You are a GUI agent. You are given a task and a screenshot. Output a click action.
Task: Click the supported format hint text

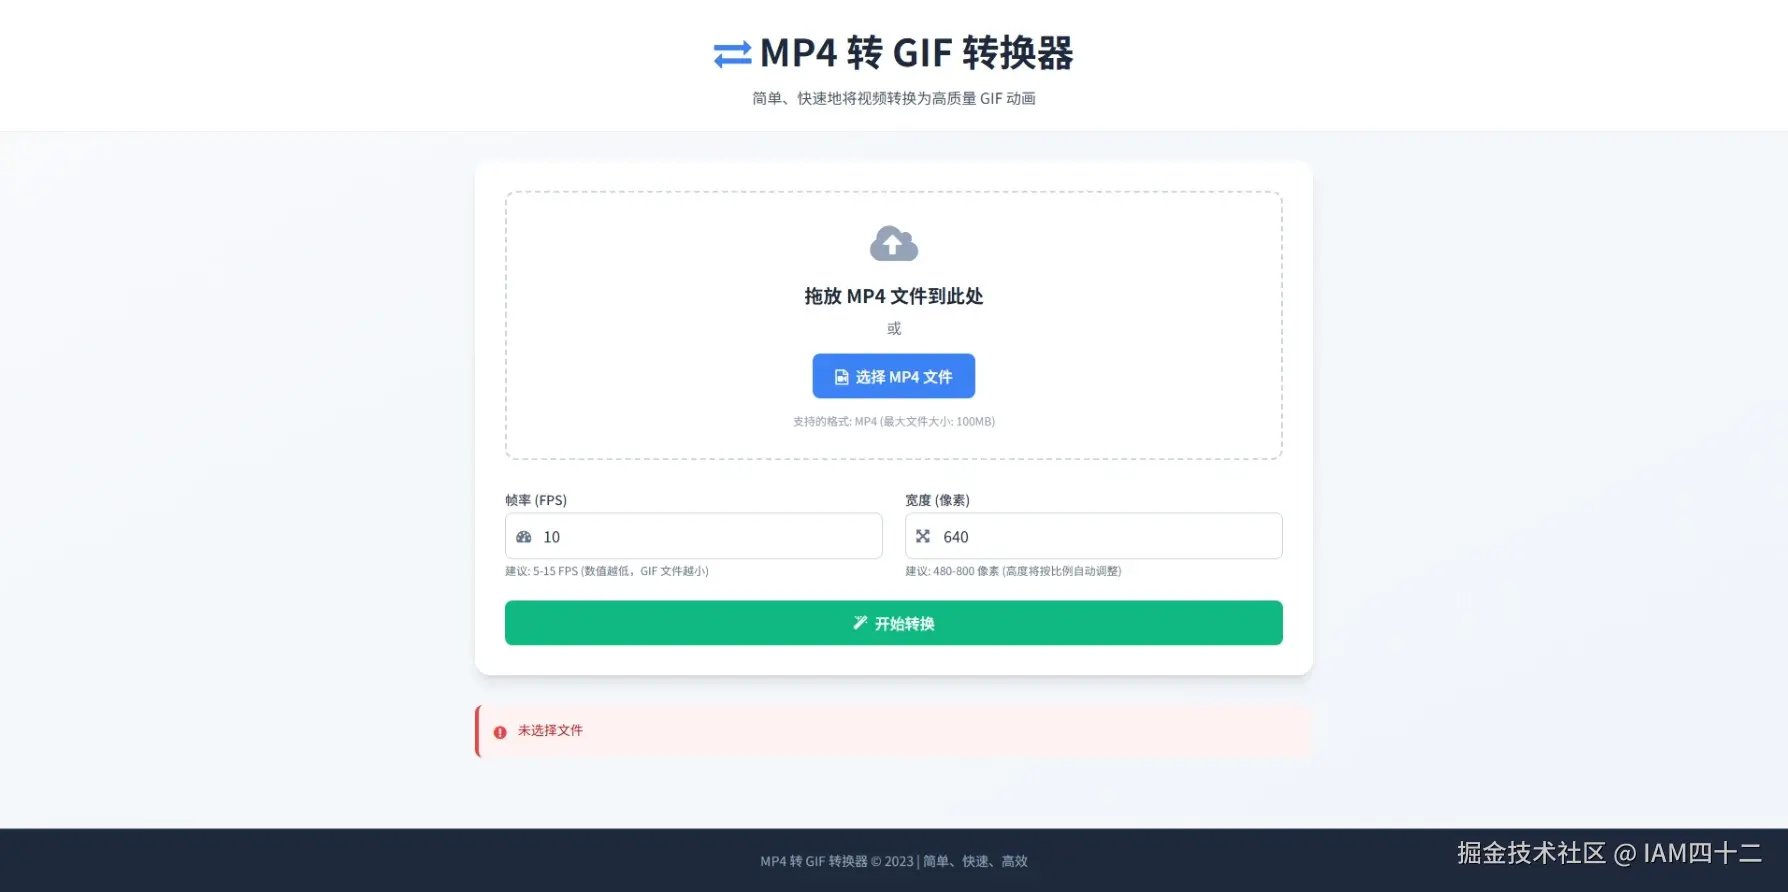point(894,422)
